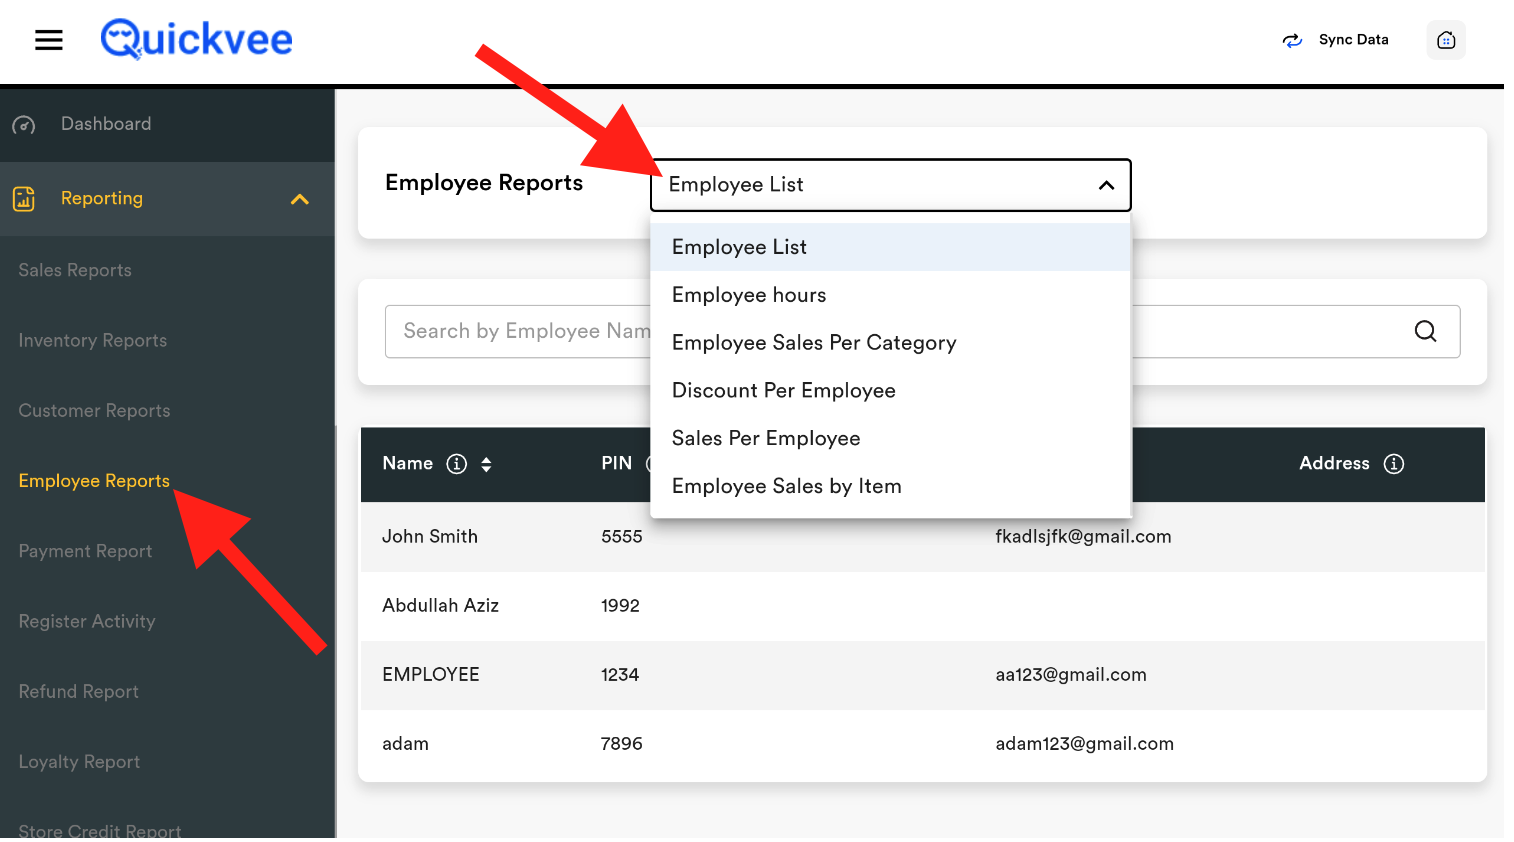
Task: Click the Sync Data button label
Action: click(x=1353, y=40)
